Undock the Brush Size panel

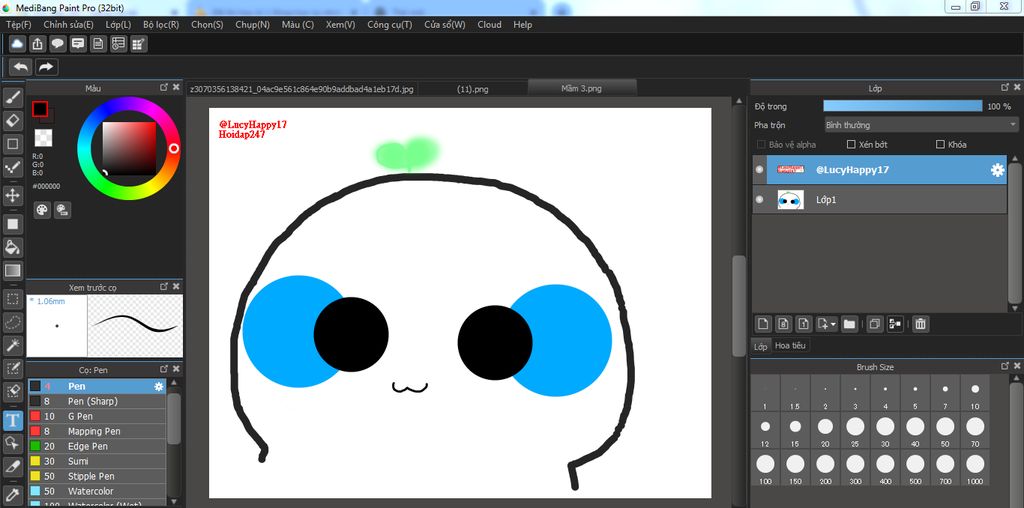1004,367
